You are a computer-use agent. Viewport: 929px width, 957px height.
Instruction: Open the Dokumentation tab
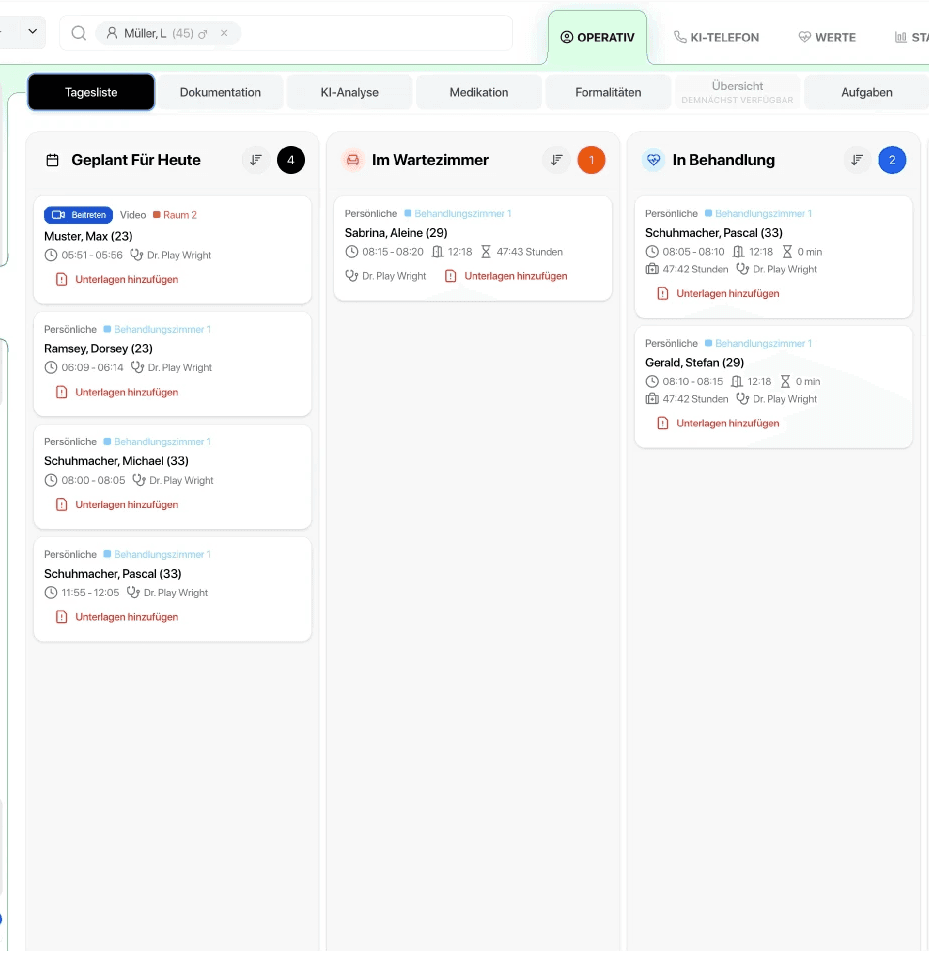220,92
